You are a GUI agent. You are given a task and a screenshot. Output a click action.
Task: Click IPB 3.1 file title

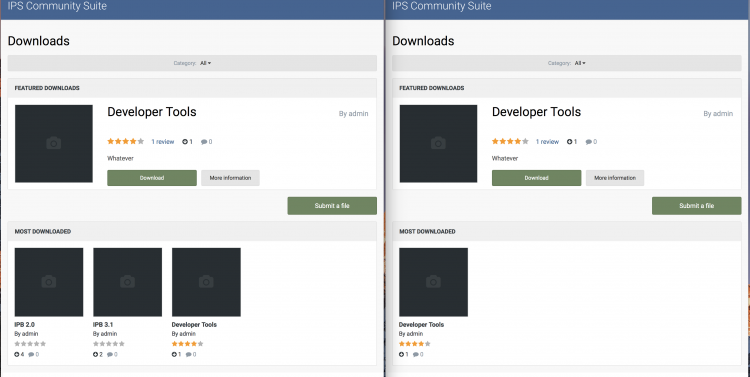pyautogui.click(x=103, y=324)
